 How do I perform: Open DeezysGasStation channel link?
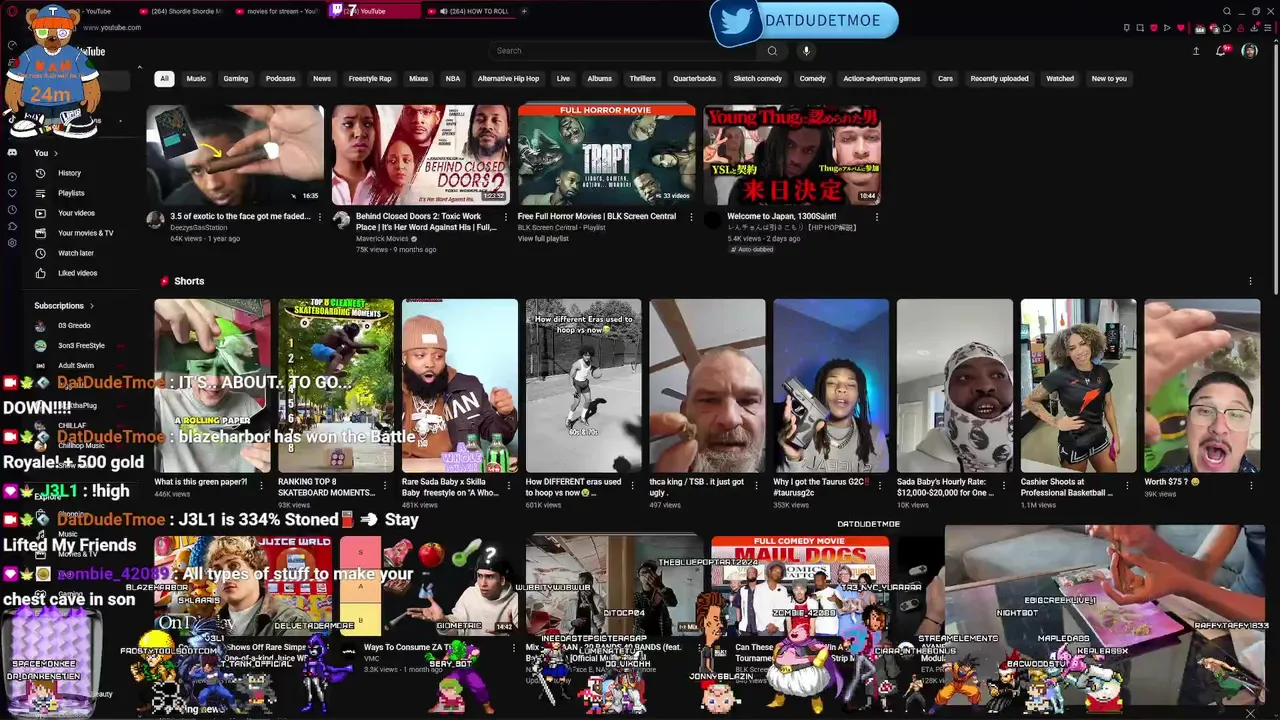(199, 228)
